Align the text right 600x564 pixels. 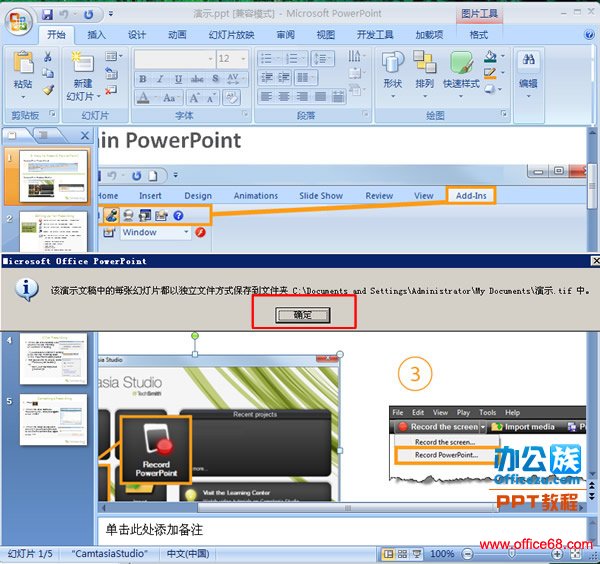pos(302,97)
